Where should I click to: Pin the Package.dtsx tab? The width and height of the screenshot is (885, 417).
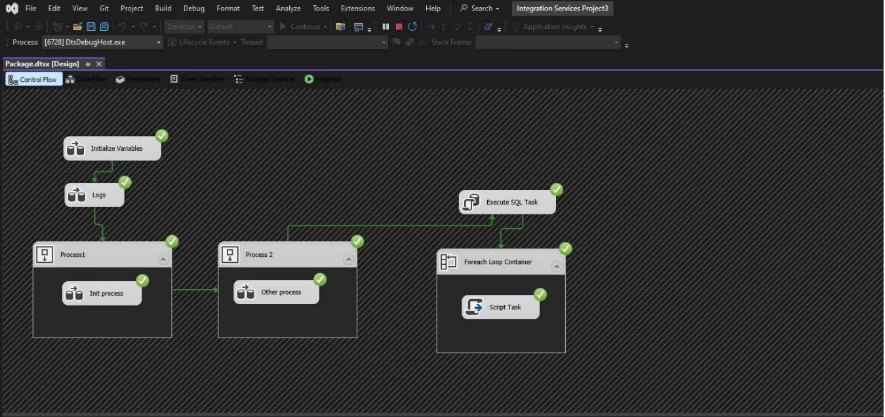click(x=88, y=64)
